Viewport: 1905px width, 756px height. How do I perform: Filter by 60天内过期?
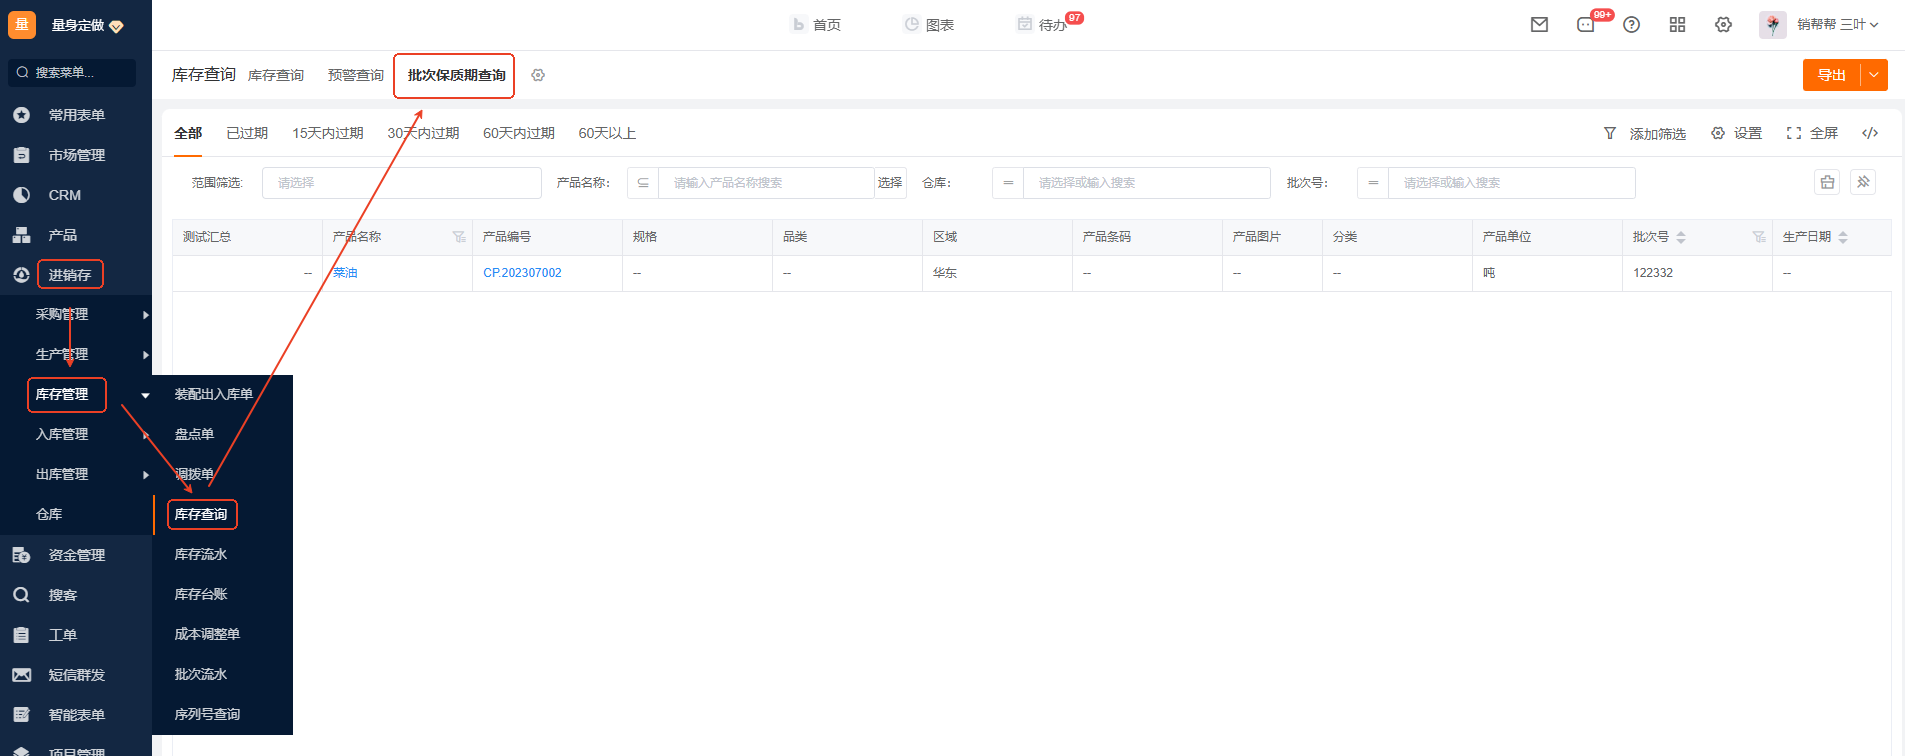click(519, 133)
